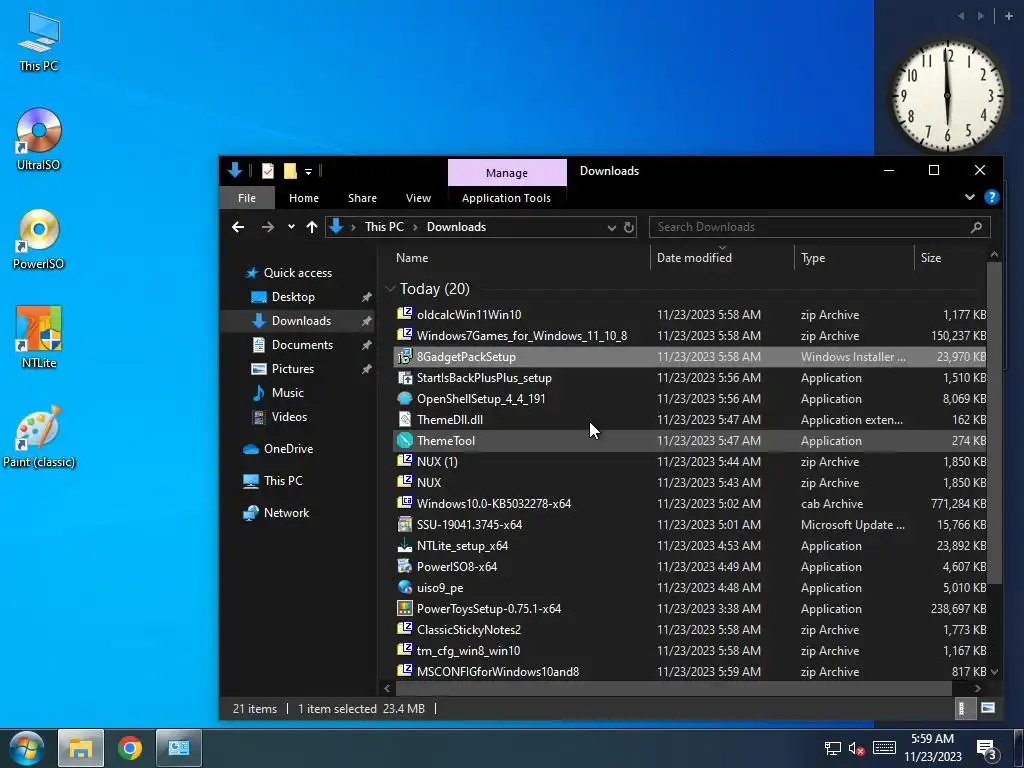Select Documents in the navigation pane

click(302, 345)
